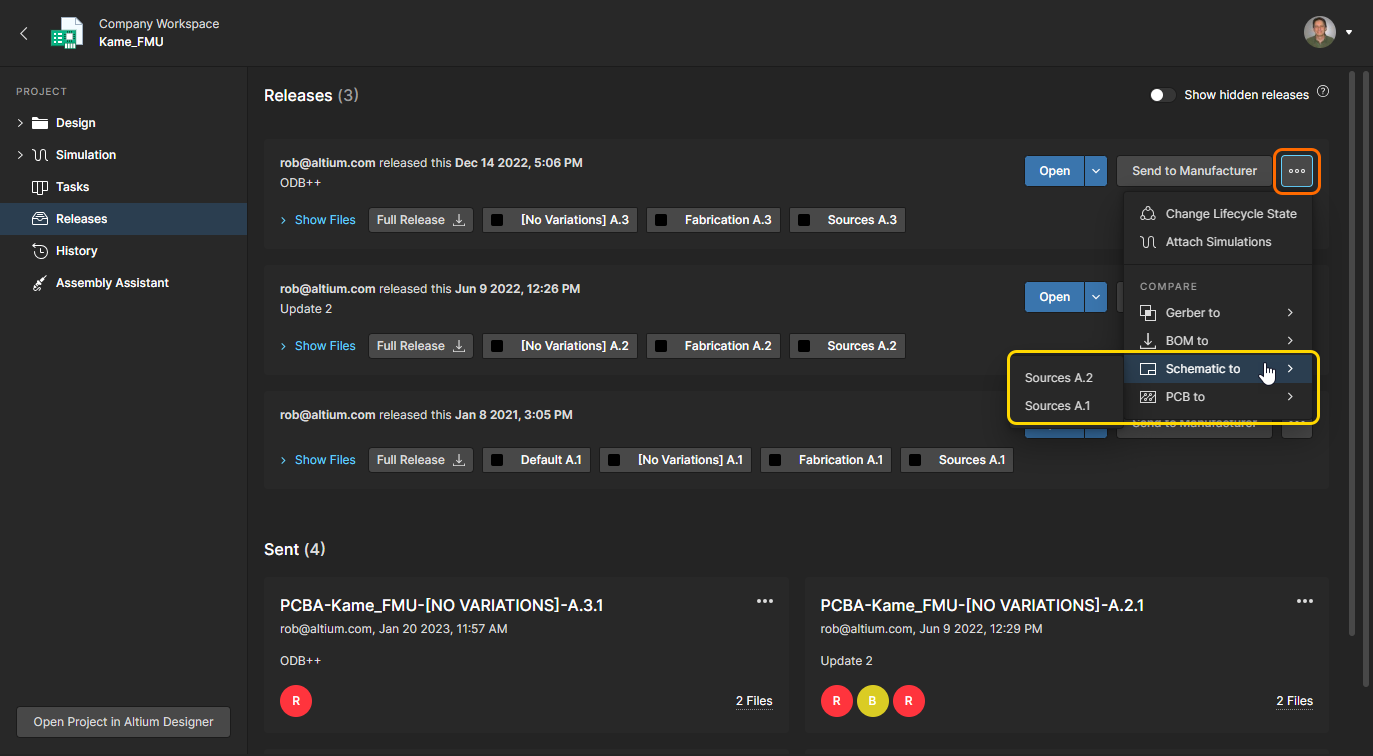The height and width of the screenshot is (756, 1373).
Task: Pick Sources A.1 from the Schematic to submenu
Action: [1058, 406]
